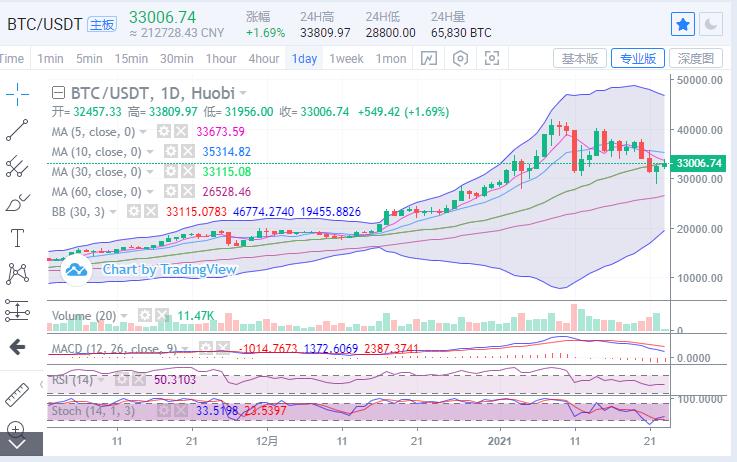Remove the MA 30 indicator
This screenshot has height=462, width=737.
(188, 172)
